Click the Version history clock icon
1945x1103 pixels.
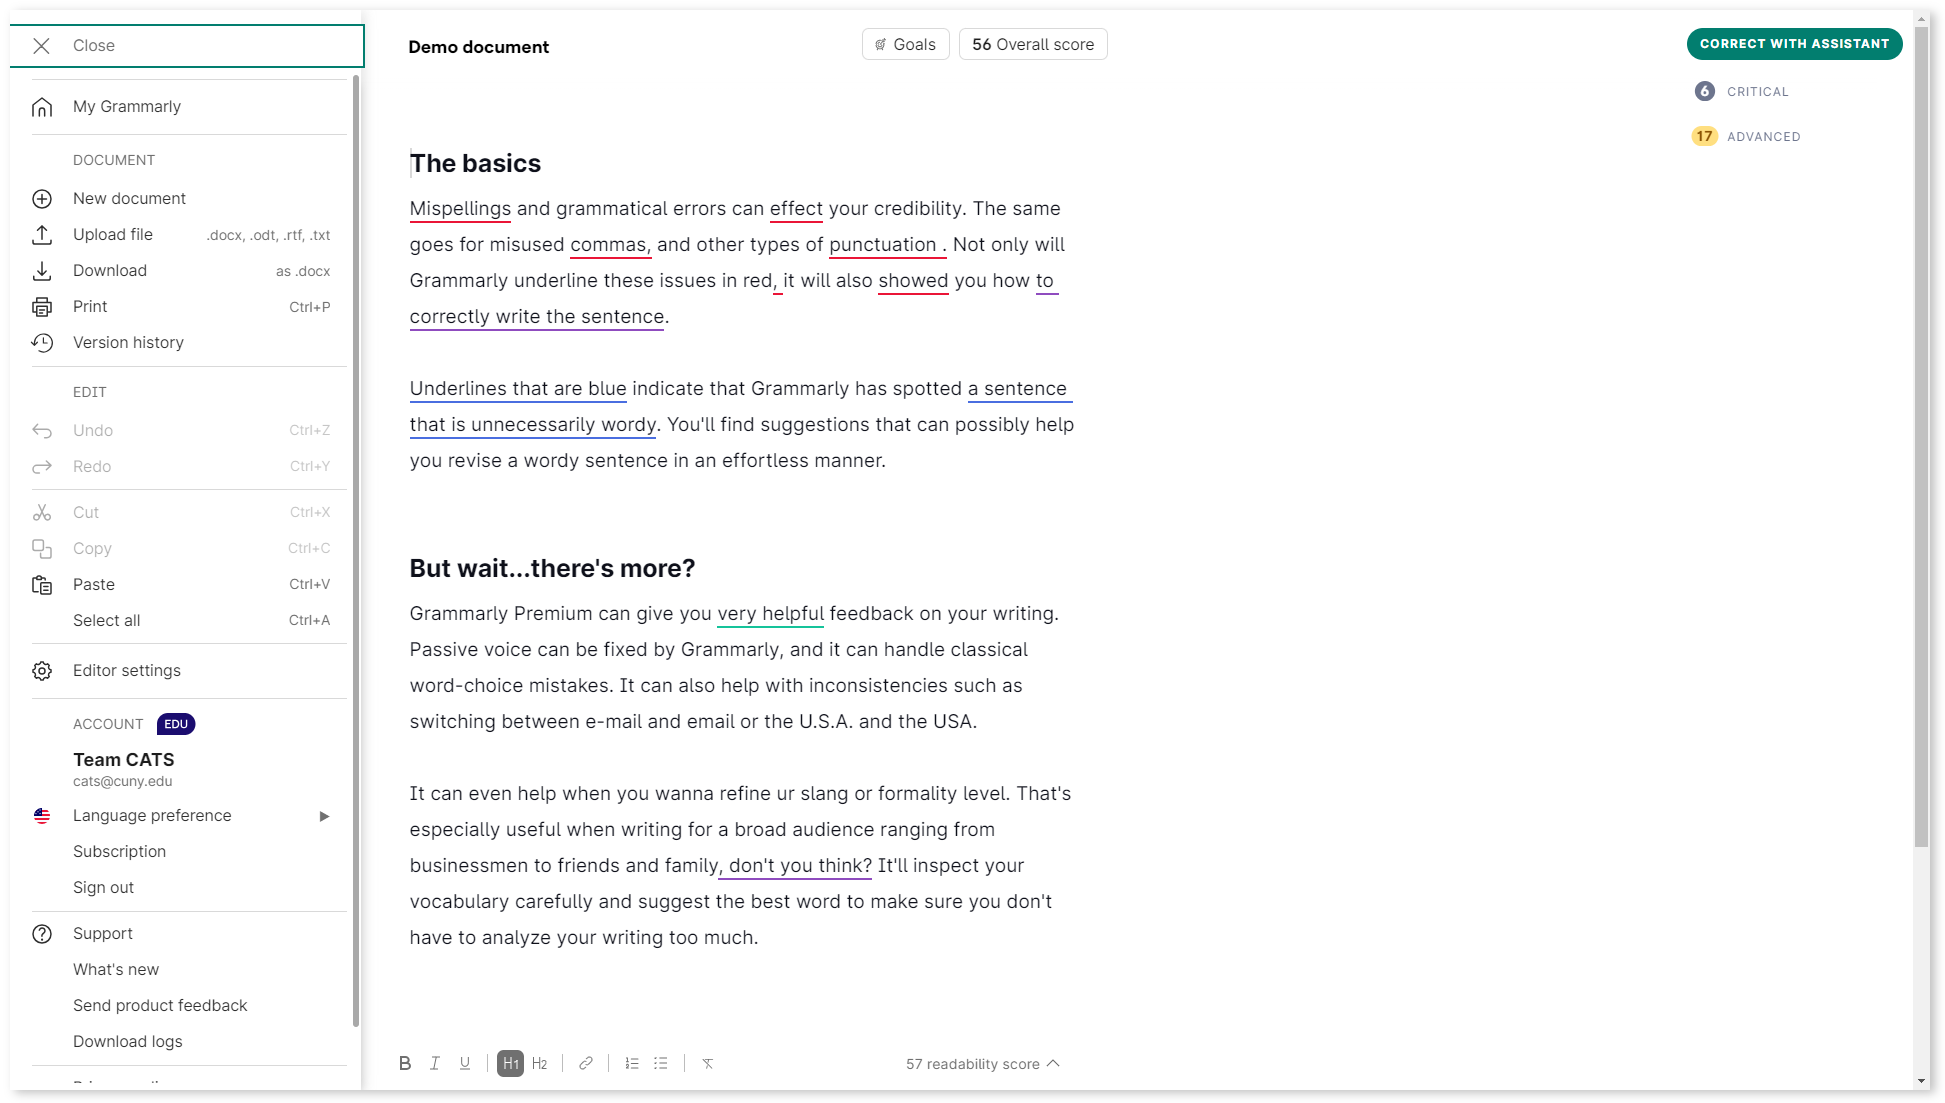click(x=42, y=343)
